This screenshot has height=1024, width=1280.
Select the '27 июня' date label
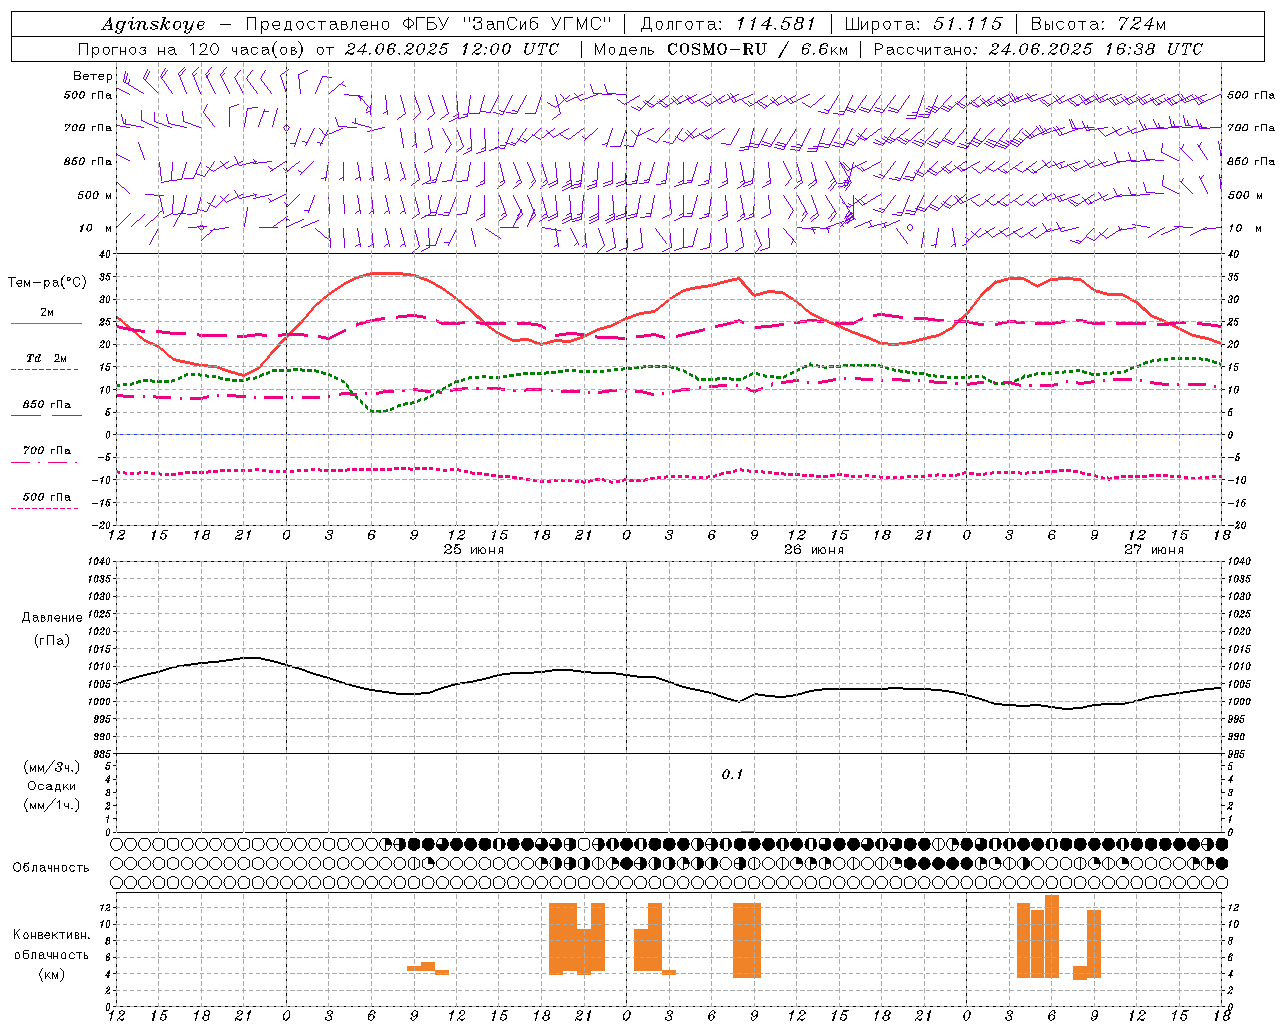[x=1154, y=550]
